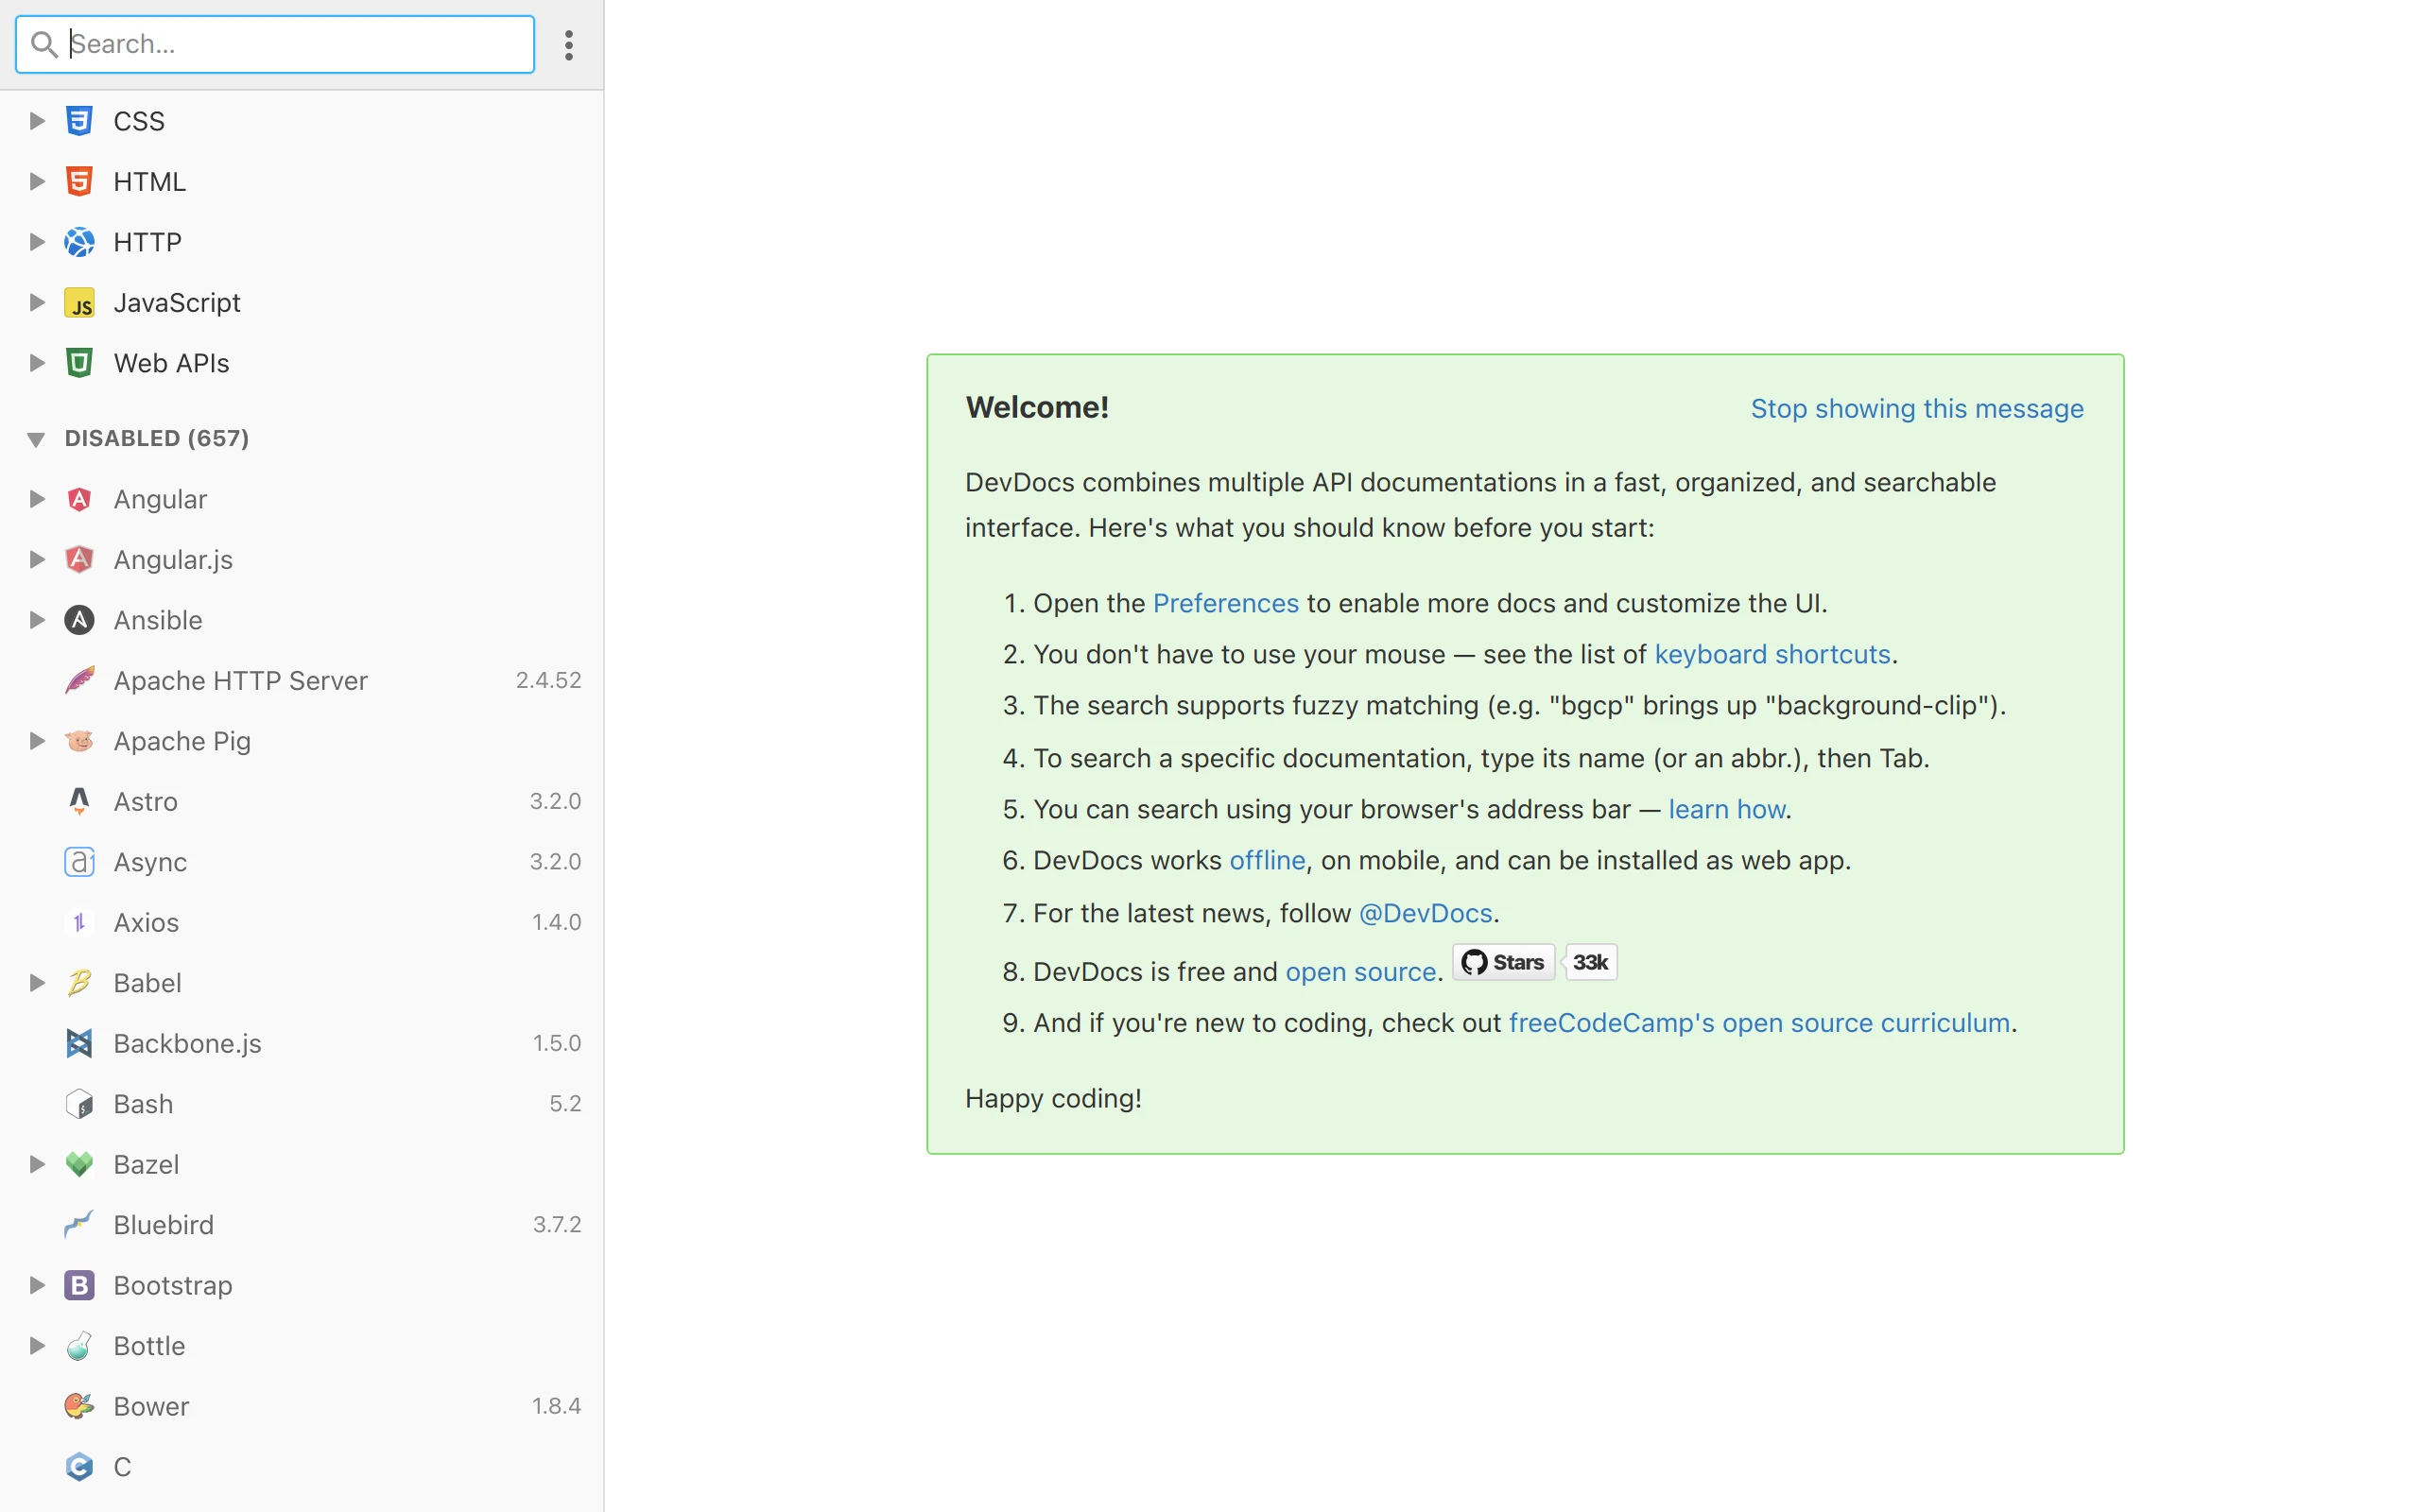Click the search magnifier icon

pos(44,44)
